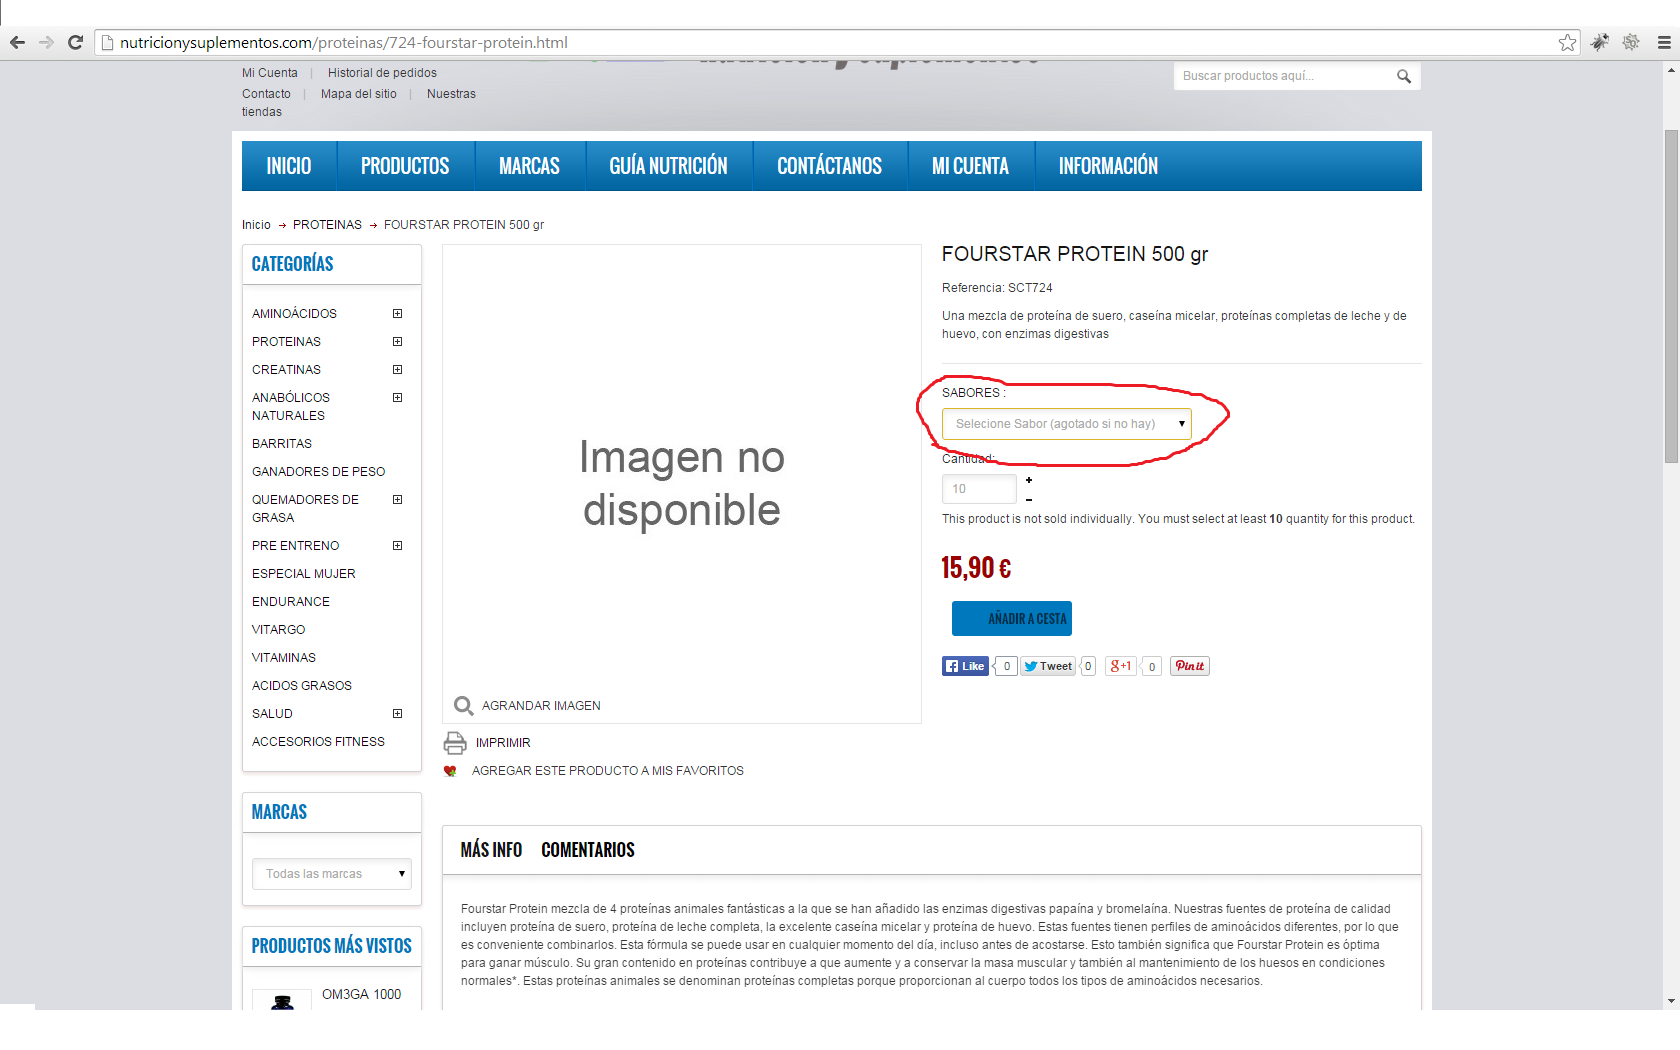Open VITAMINAS category
The image size is (1680, 1050).
click(x=284, y=658)
